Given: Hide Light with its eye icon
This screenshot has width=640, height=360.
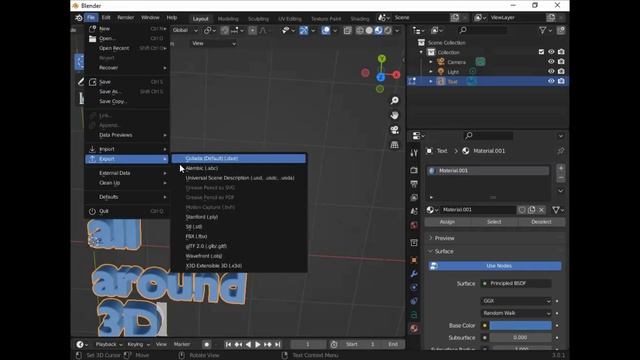Looking at the screenshot, I should (551, 71).
